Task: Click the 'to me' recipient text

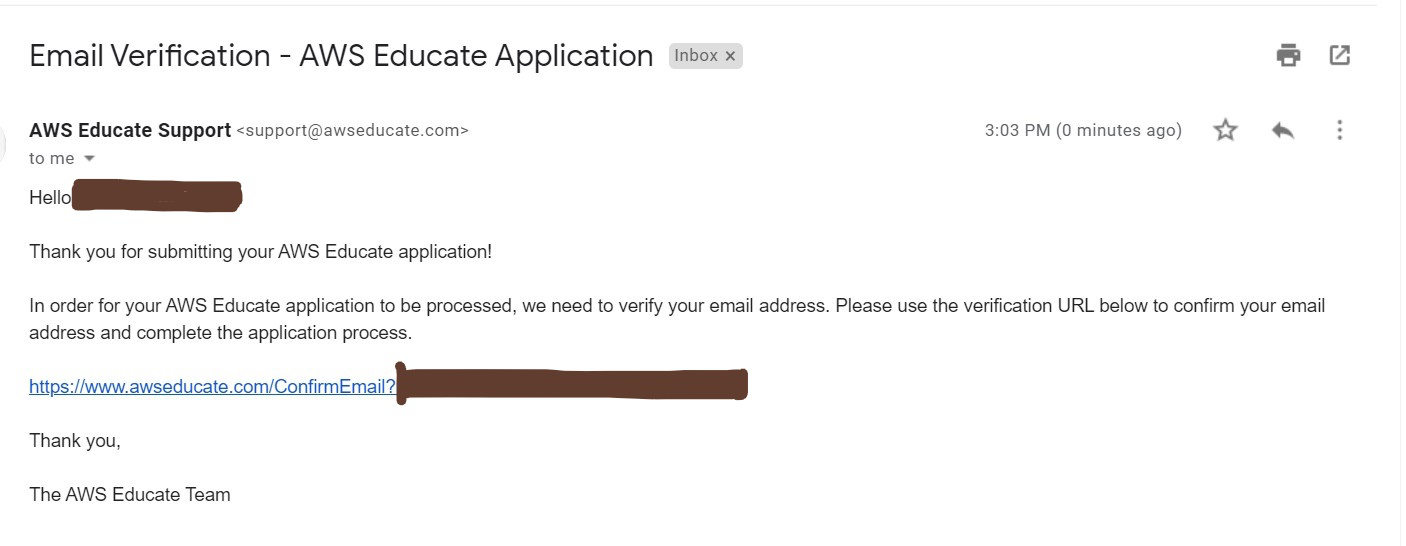Action: (52, 159)
